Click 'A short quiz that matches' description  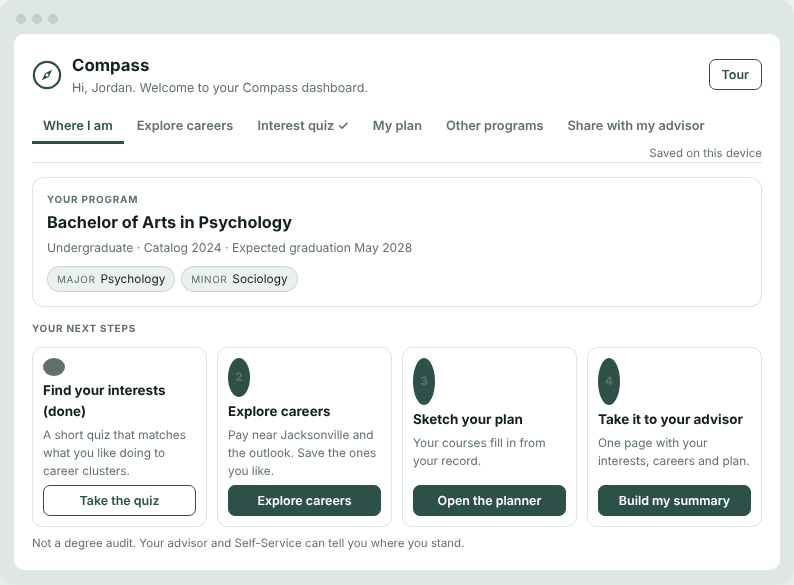pyautogui.click(x=114, y=453)
